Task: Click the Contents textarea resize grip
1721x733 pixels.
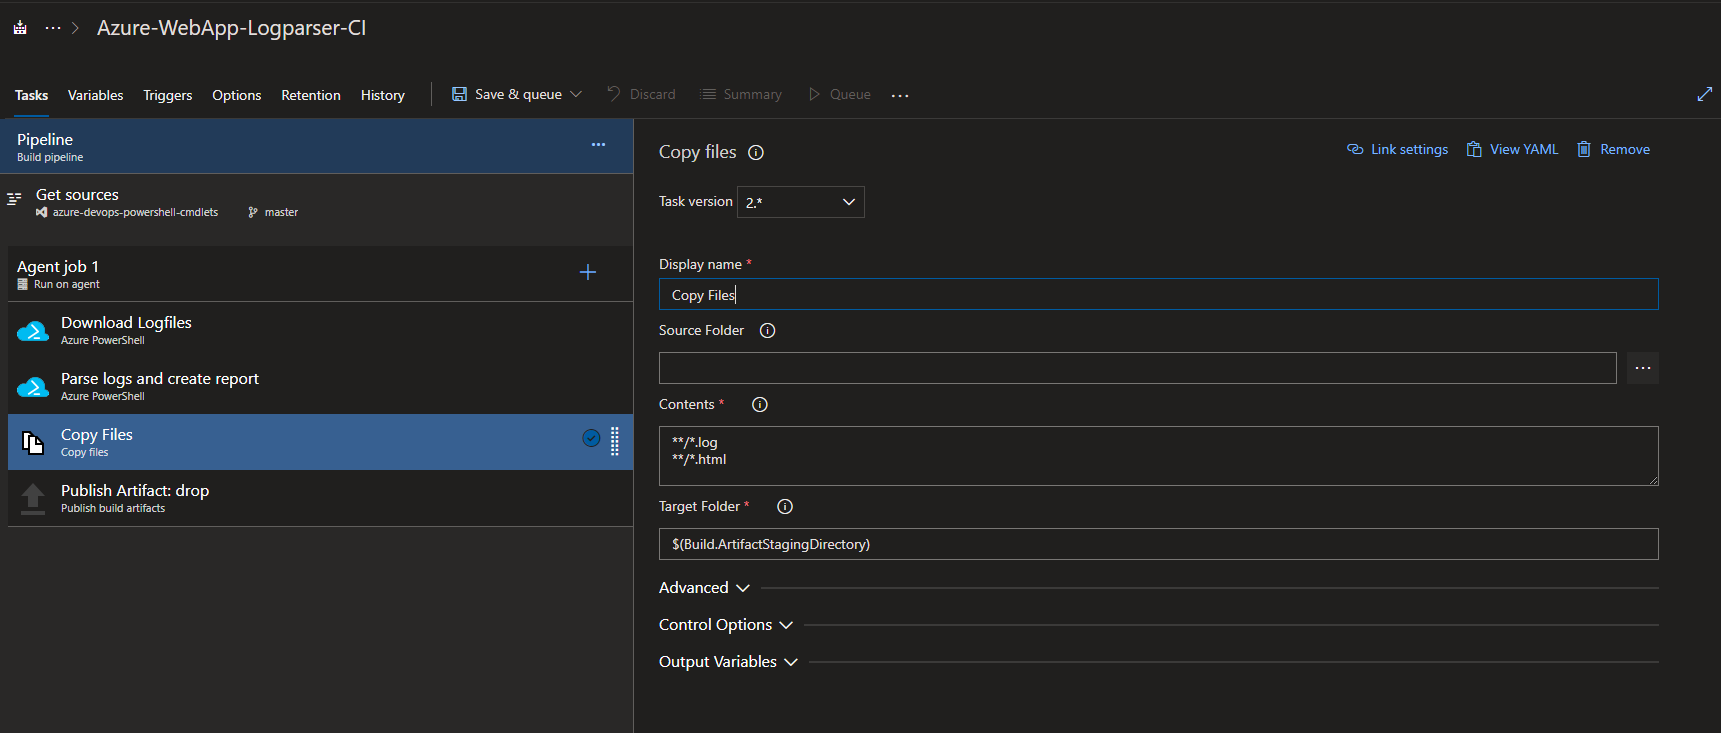Action: tap(1653, 480)
